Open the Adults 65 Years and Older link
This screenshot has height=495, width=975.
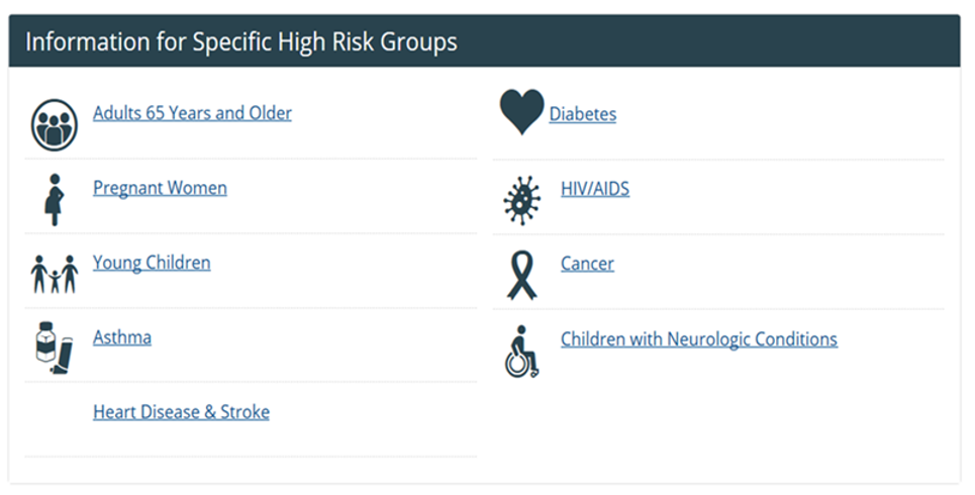192,113
